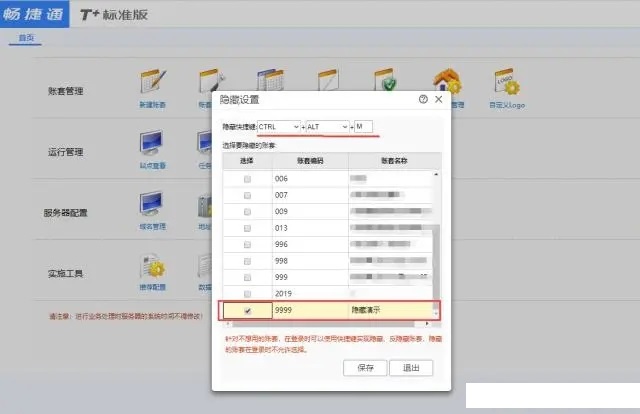Image resolution: width=640 pixels, height=414 pixels.
Task: Click the 账套名称 column header
Action: pyautogui.click(x=394, y=161)
